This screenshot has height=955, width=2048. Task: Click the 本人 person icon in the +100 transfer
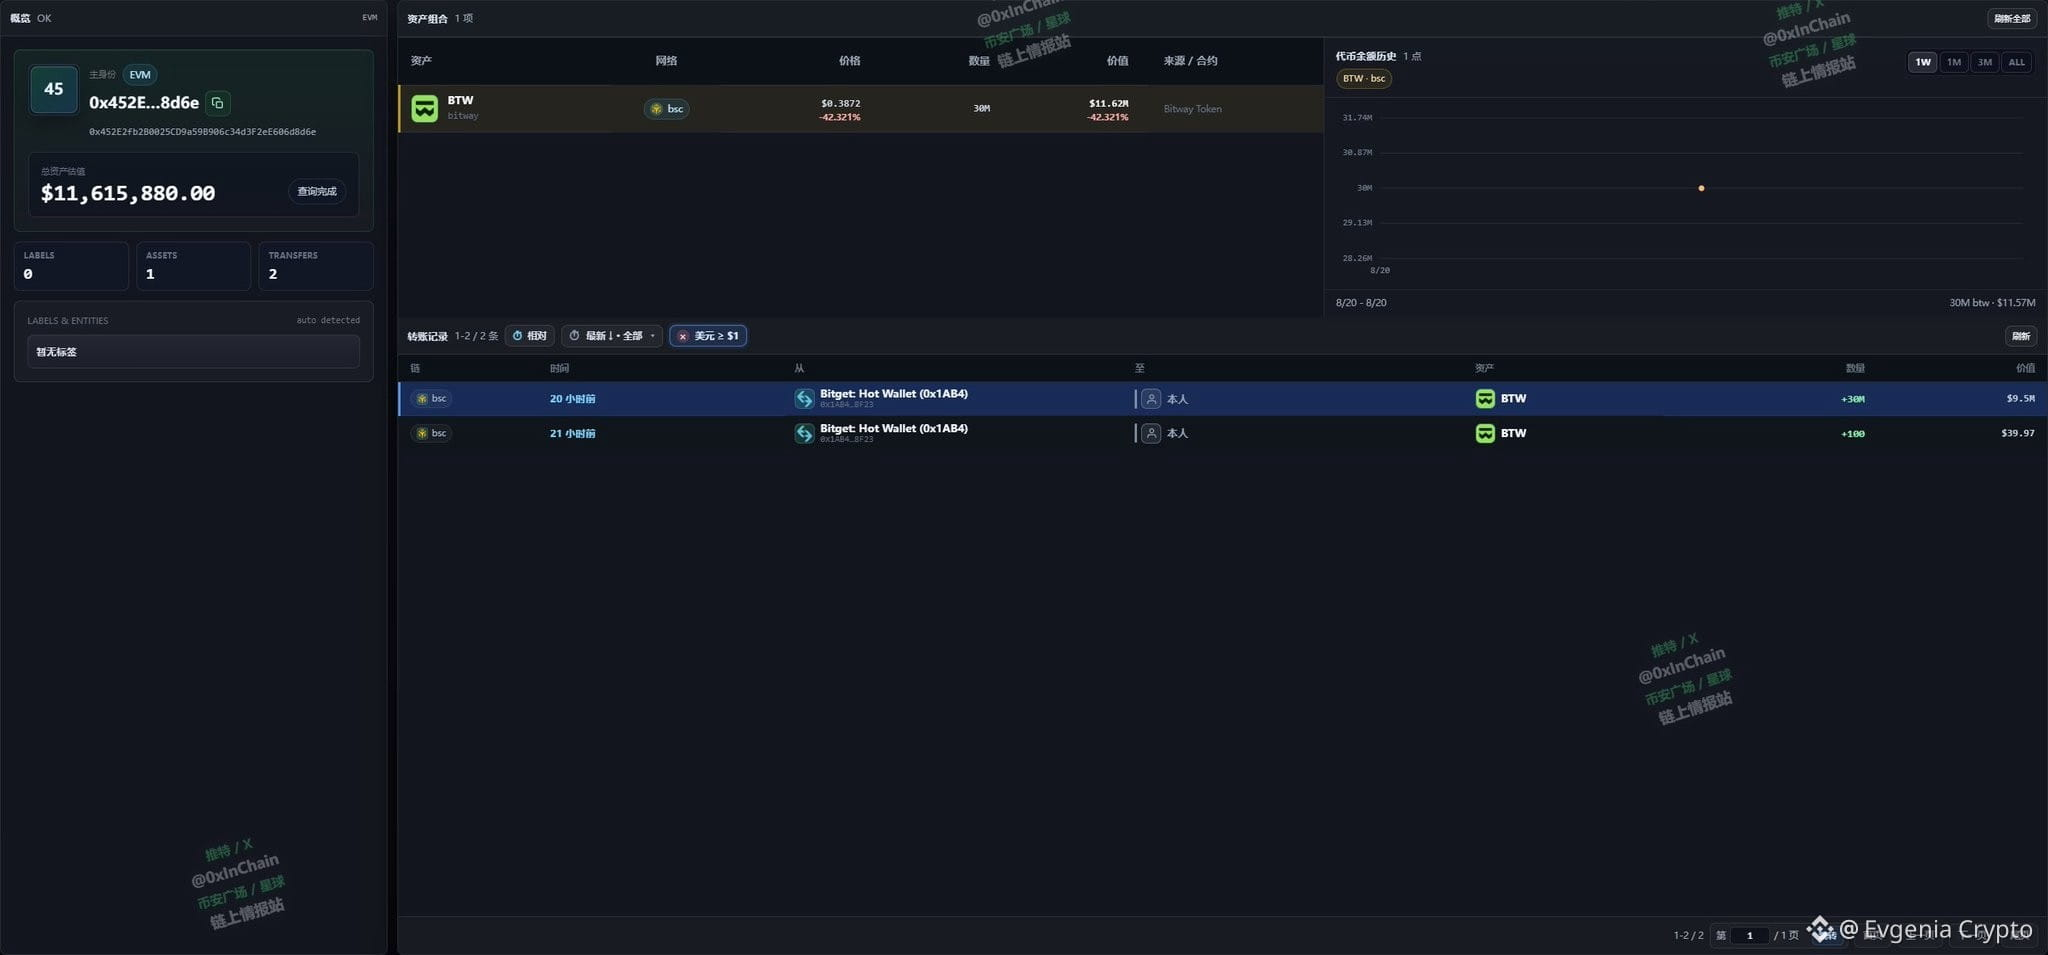(x=1151, y=433)
